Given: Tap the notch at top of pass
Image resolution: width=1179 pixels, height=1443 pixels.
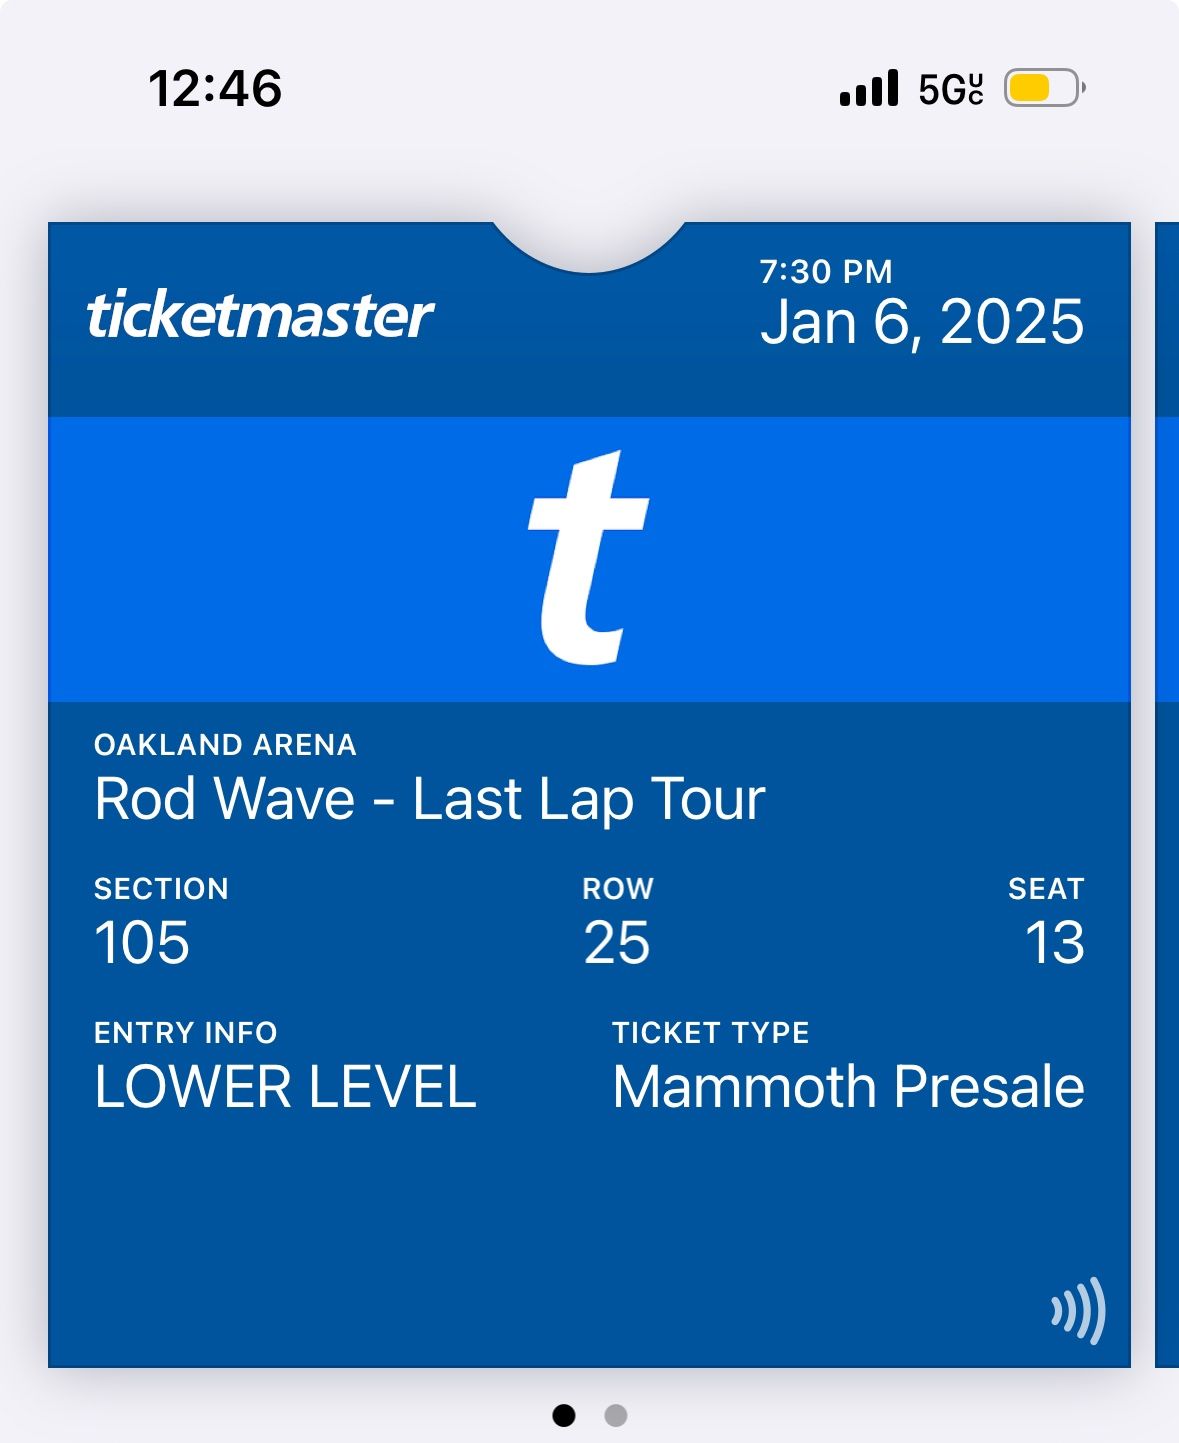Looking at the screenshot, I should tap(589, 243).
